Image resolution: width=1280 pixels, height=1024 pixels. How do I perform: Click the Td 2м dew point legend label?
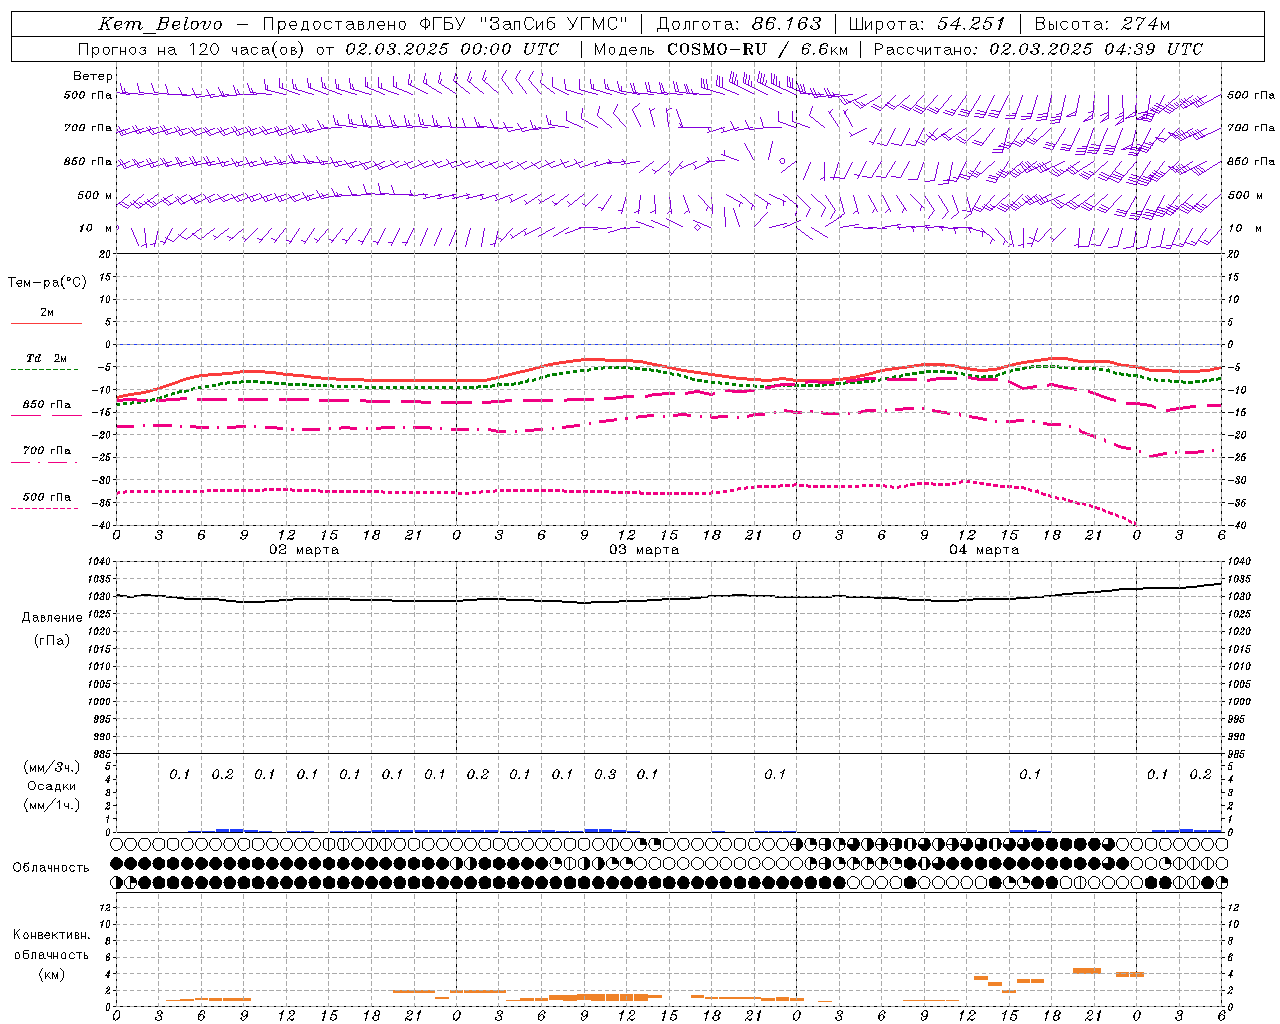point(47,358)
